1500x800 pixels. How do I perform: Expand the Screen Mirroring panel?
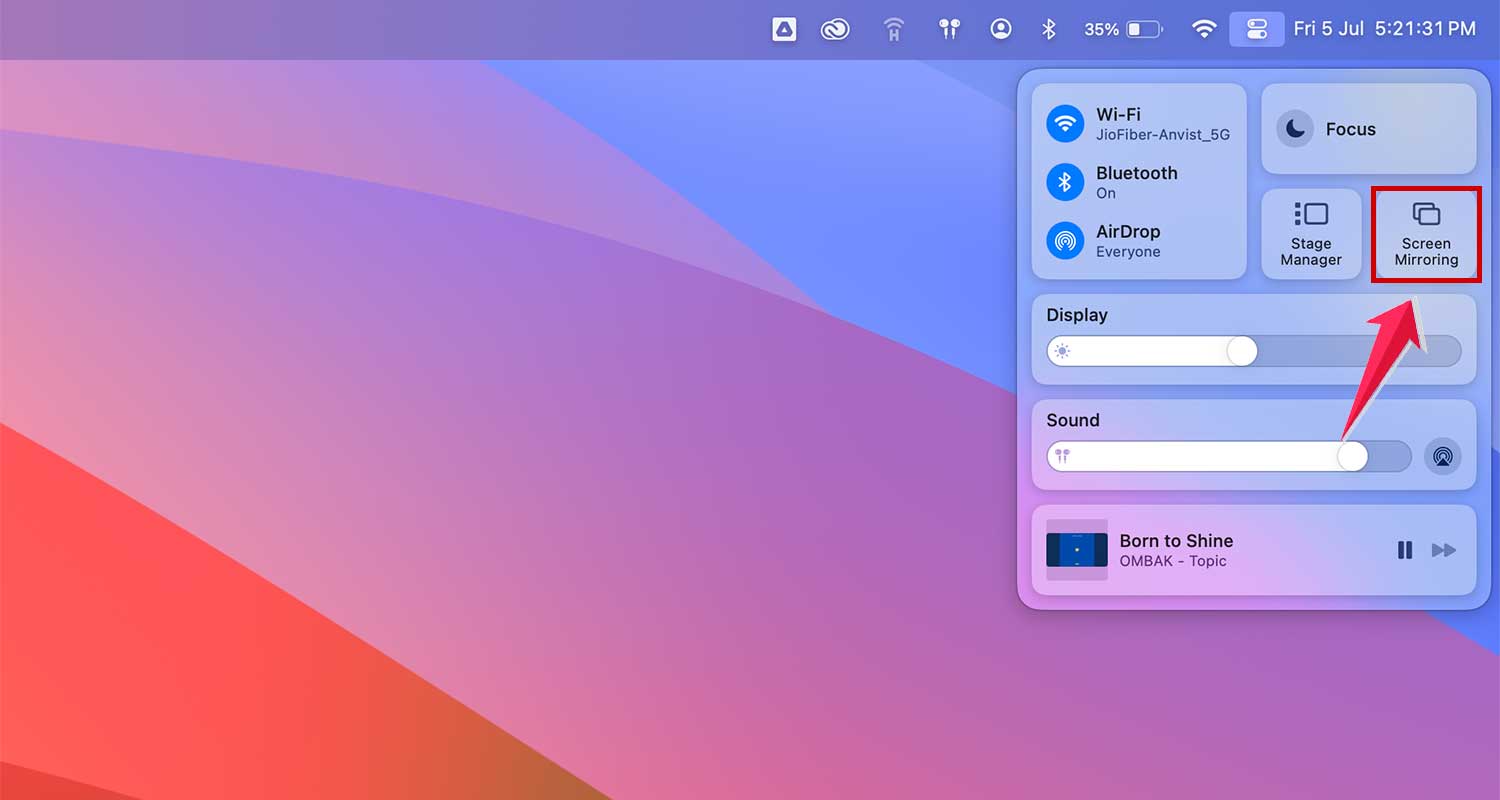[1426, 233]
